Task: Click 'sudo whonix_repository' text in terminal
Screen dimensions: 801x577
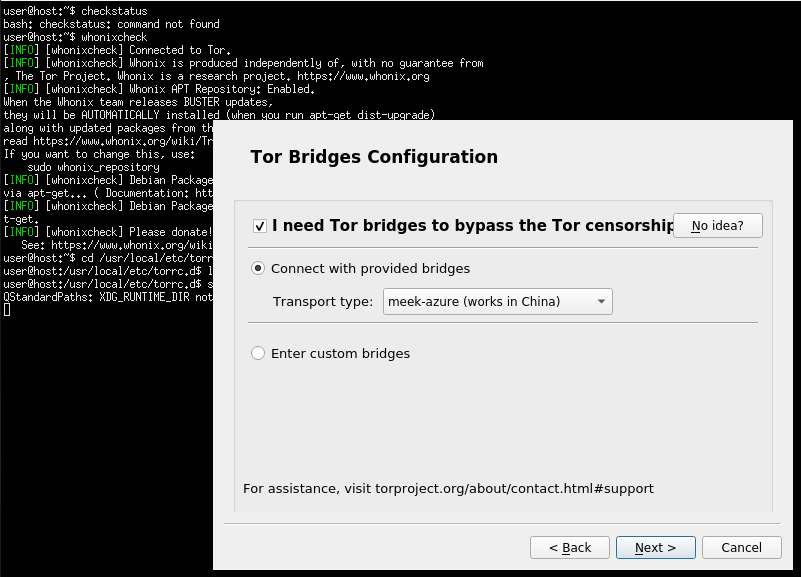Action: click(x=93, y=167)
